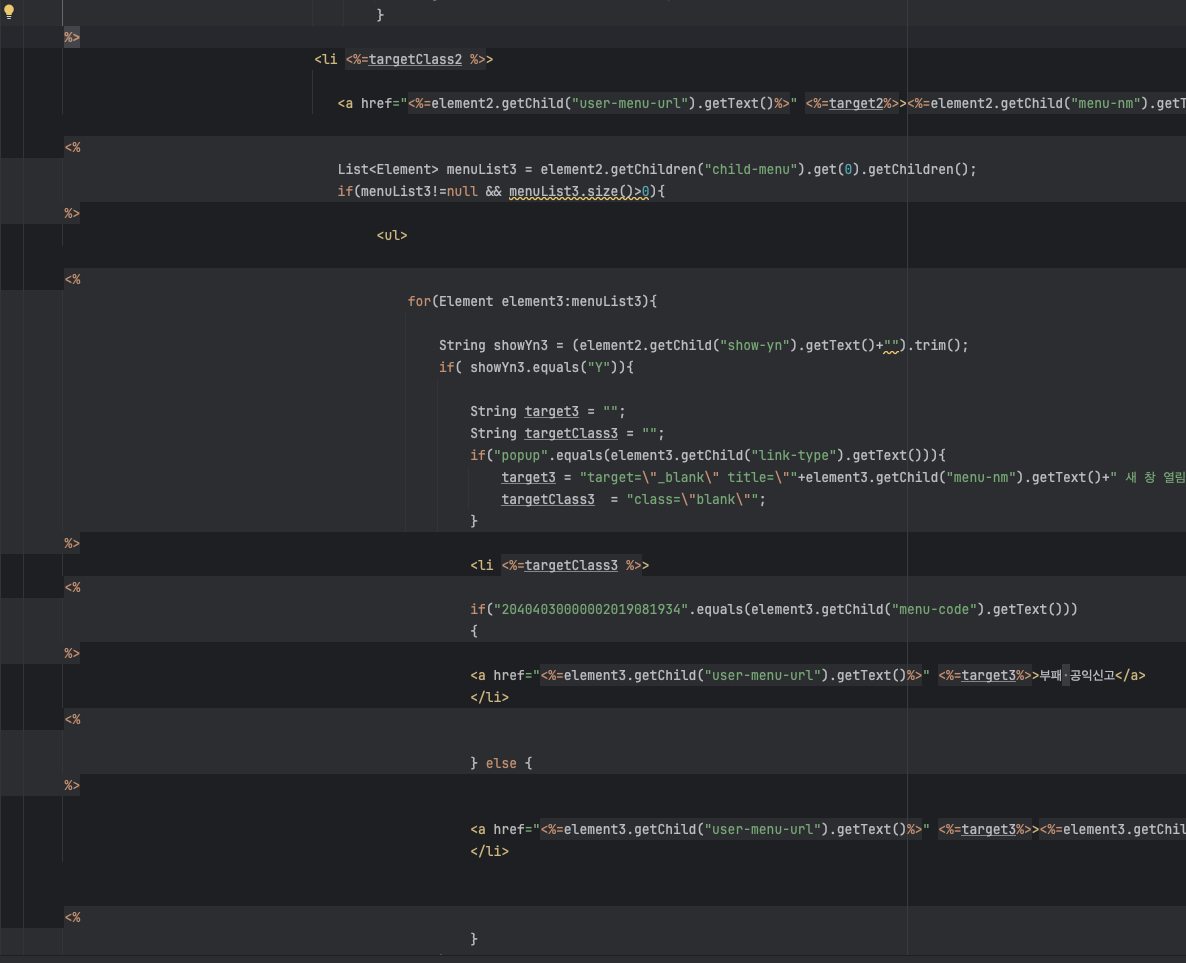Click the "2040403000002019081934" menu code string
This screenshot has width=1186, height=963.
pos(591,609)
